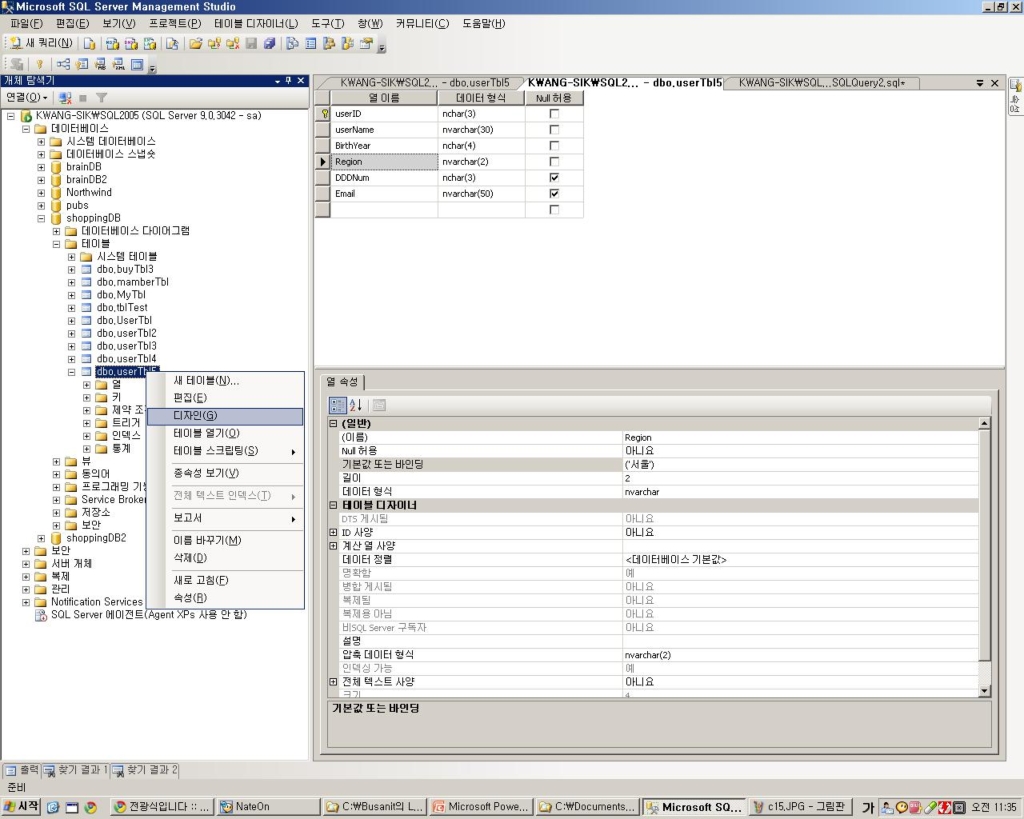The image size is (1024, 819).
Task: Click the properties grid scroll down arrow
Action: point(984,691)
